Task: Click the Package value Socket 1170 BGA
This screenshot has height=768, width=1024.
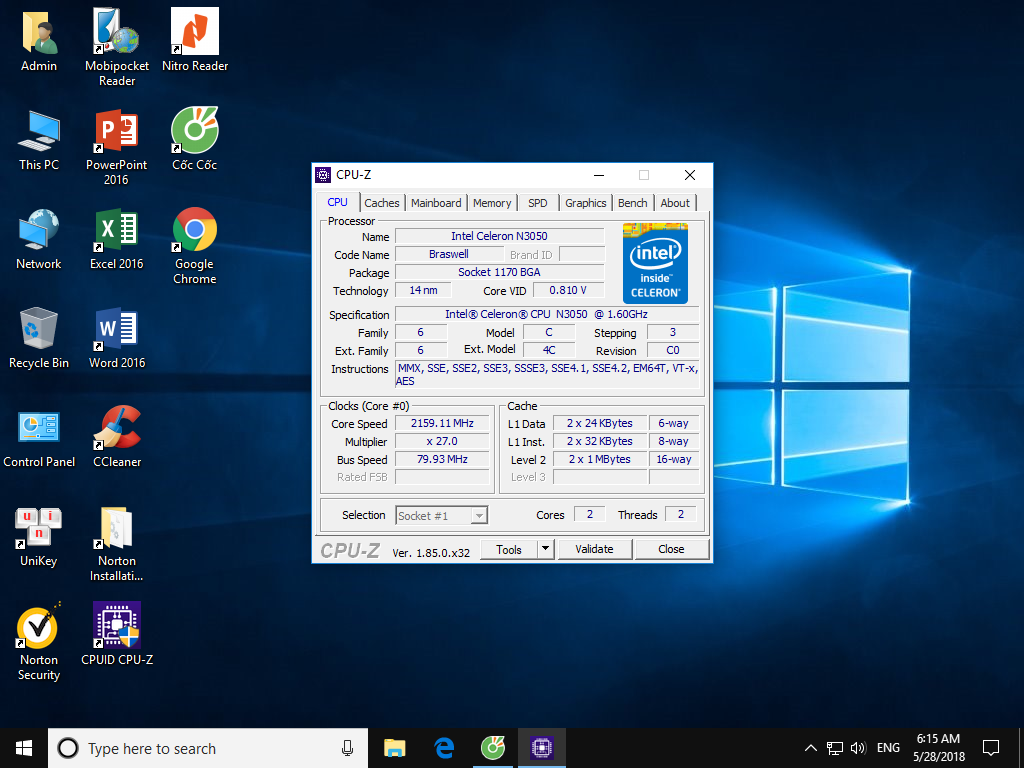Action: (500, 272)
